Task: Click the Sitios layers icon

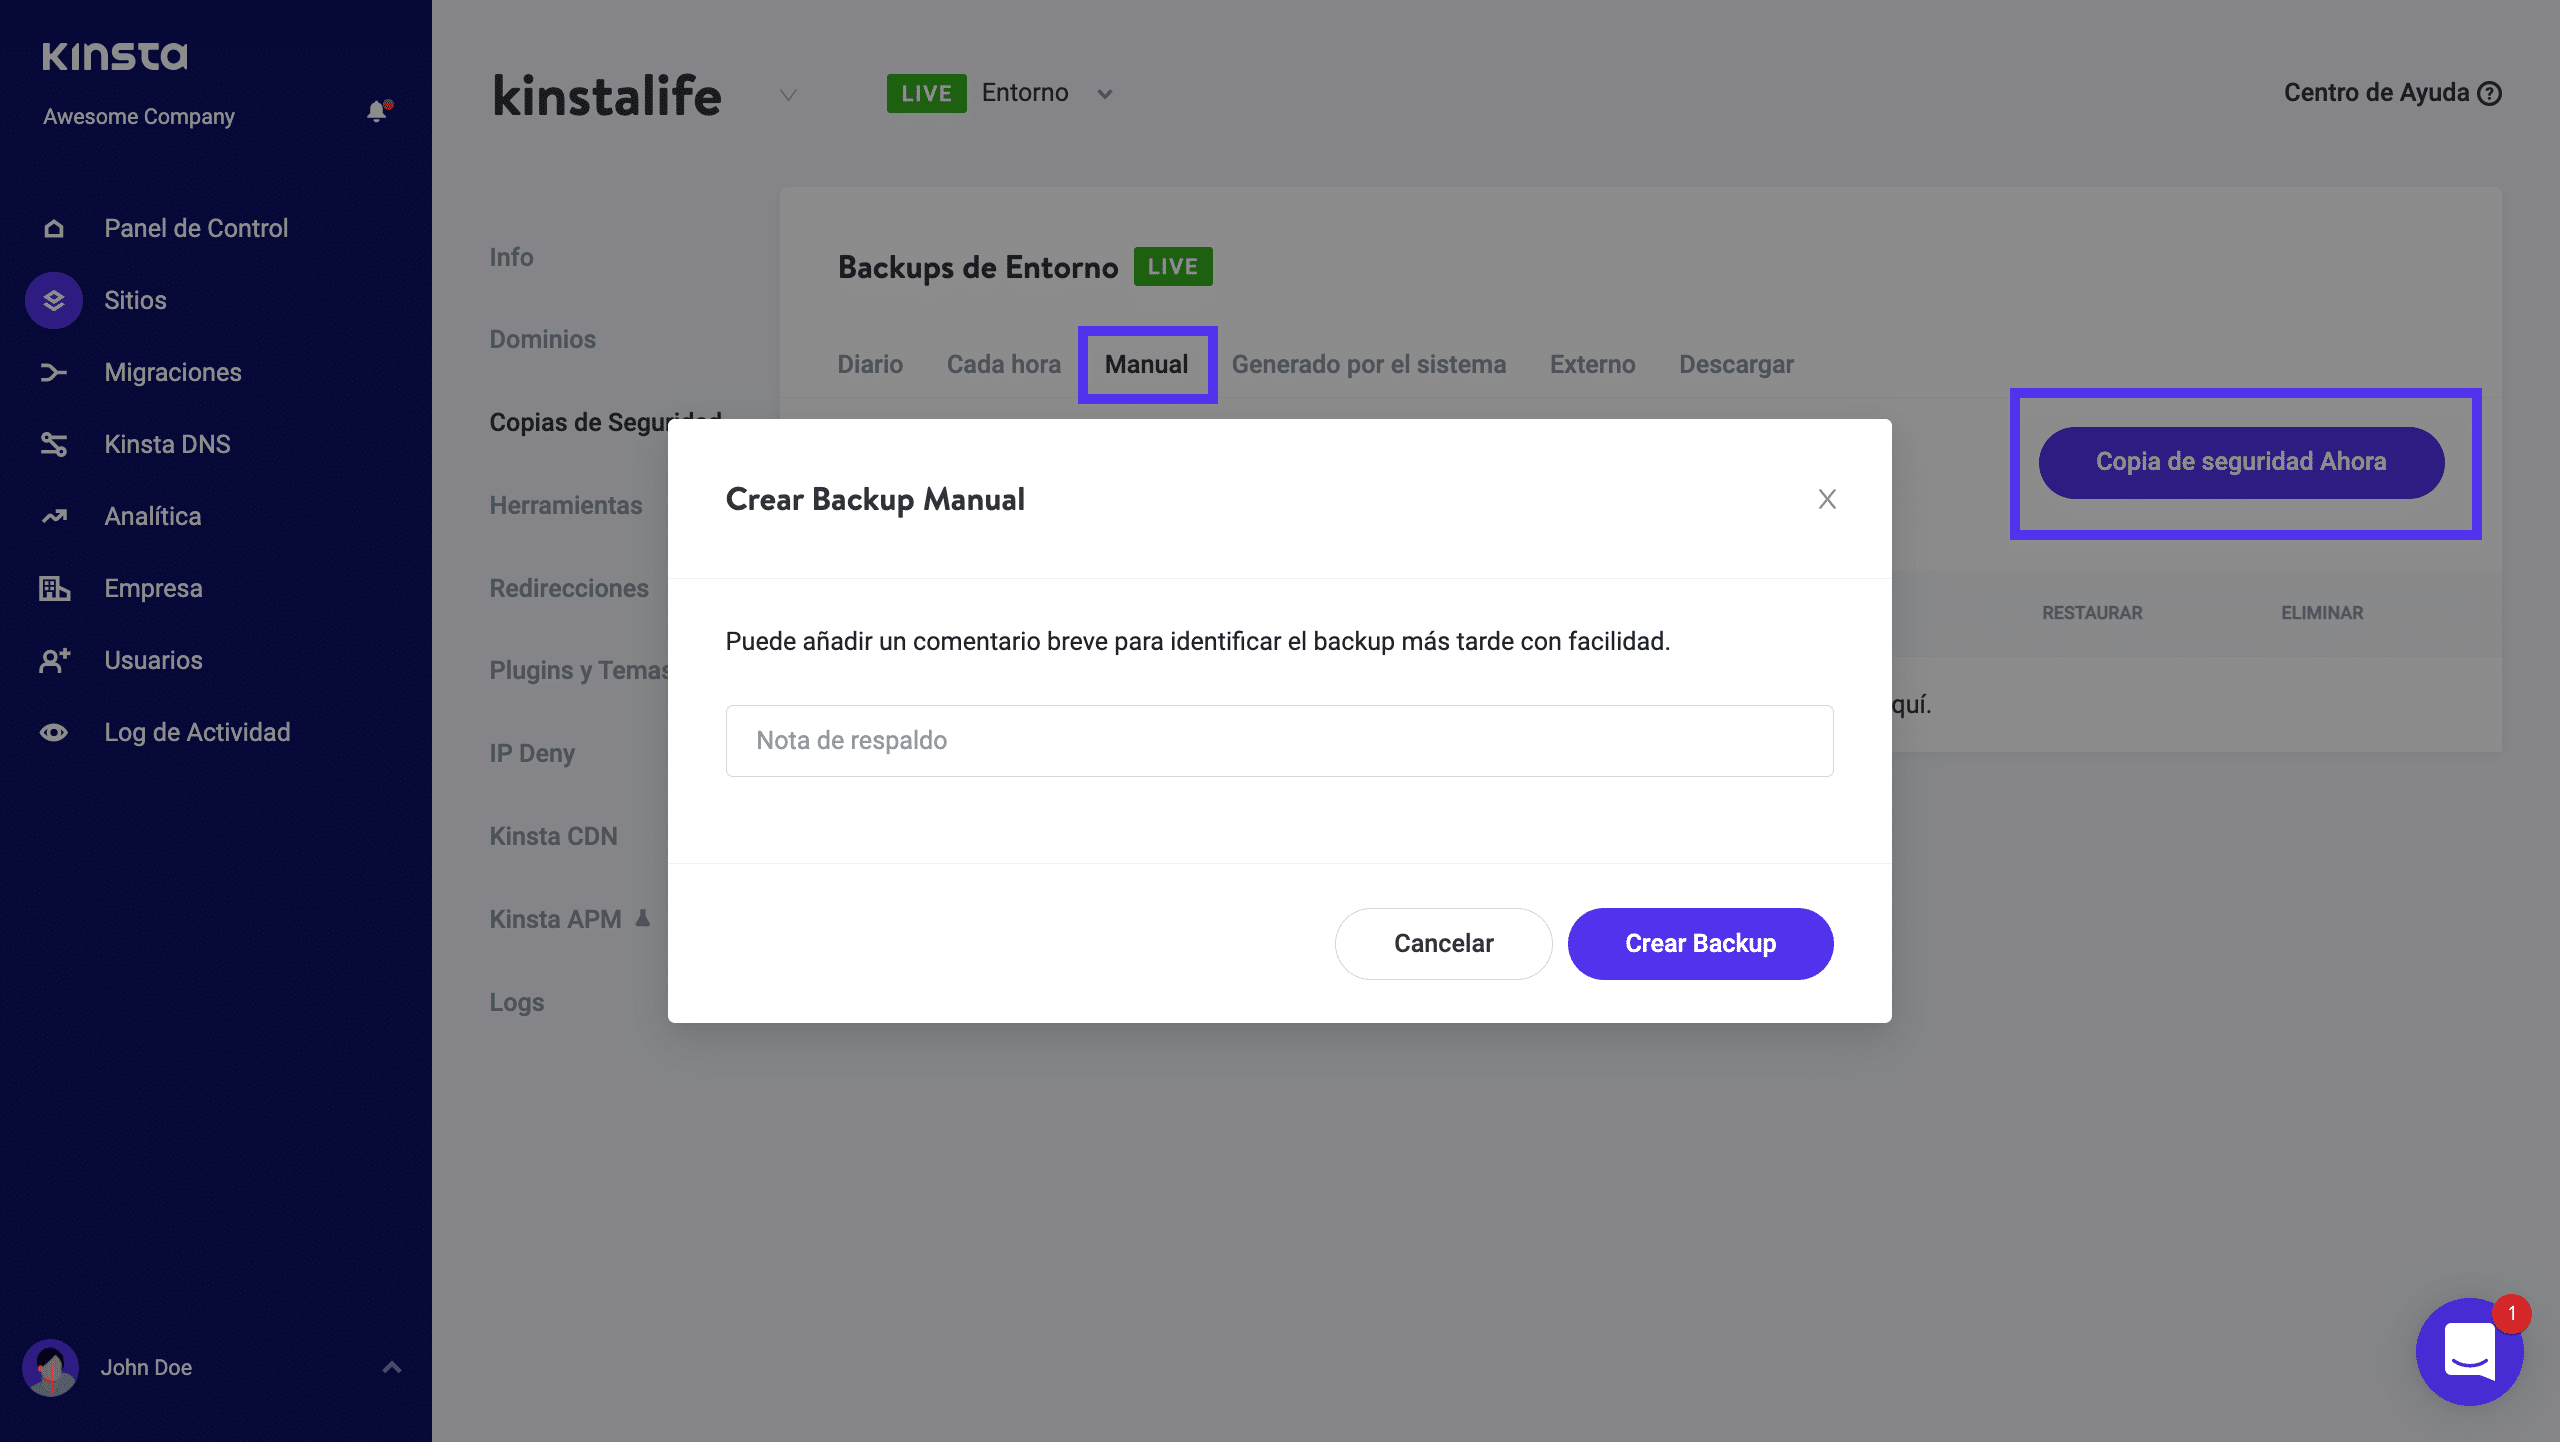Action: click(54, 300)
